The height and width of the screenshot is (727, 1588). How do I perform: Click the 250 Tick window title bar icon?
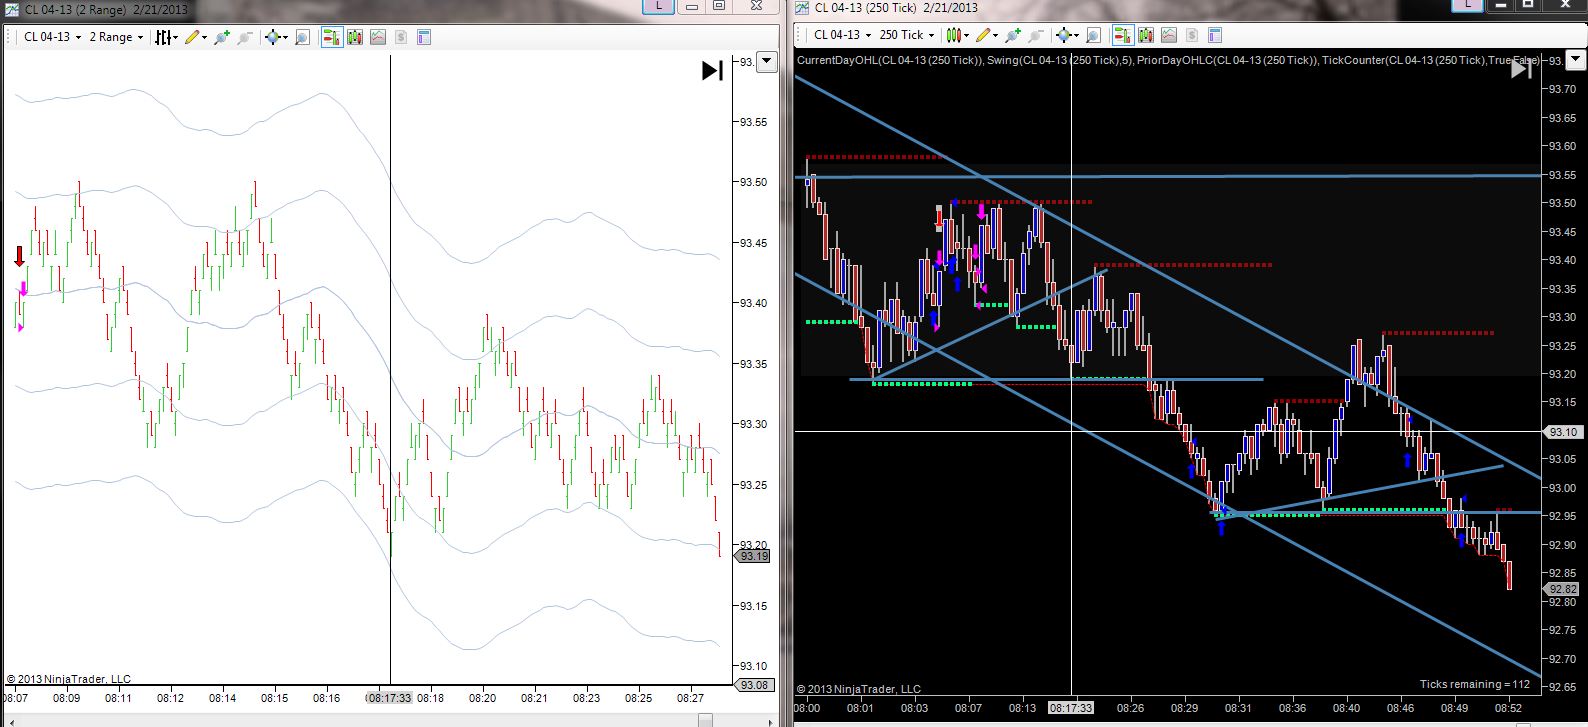tap(802, 8)
